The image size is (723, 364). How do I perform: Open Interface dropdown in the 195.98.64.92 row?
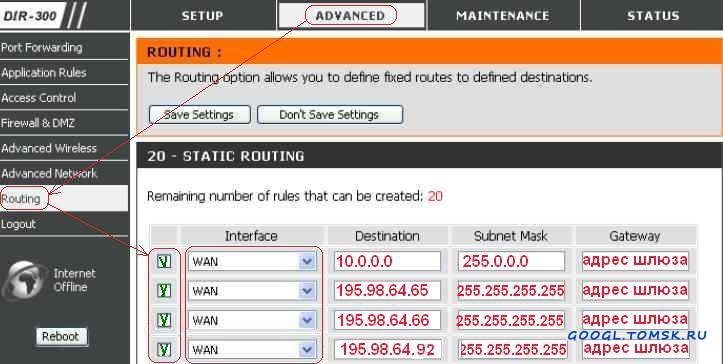click(252, 350)
